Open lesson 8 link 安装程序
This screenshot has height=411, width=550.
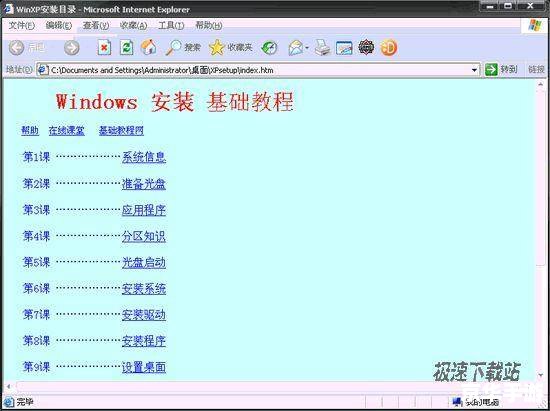(x=144, y=341)
